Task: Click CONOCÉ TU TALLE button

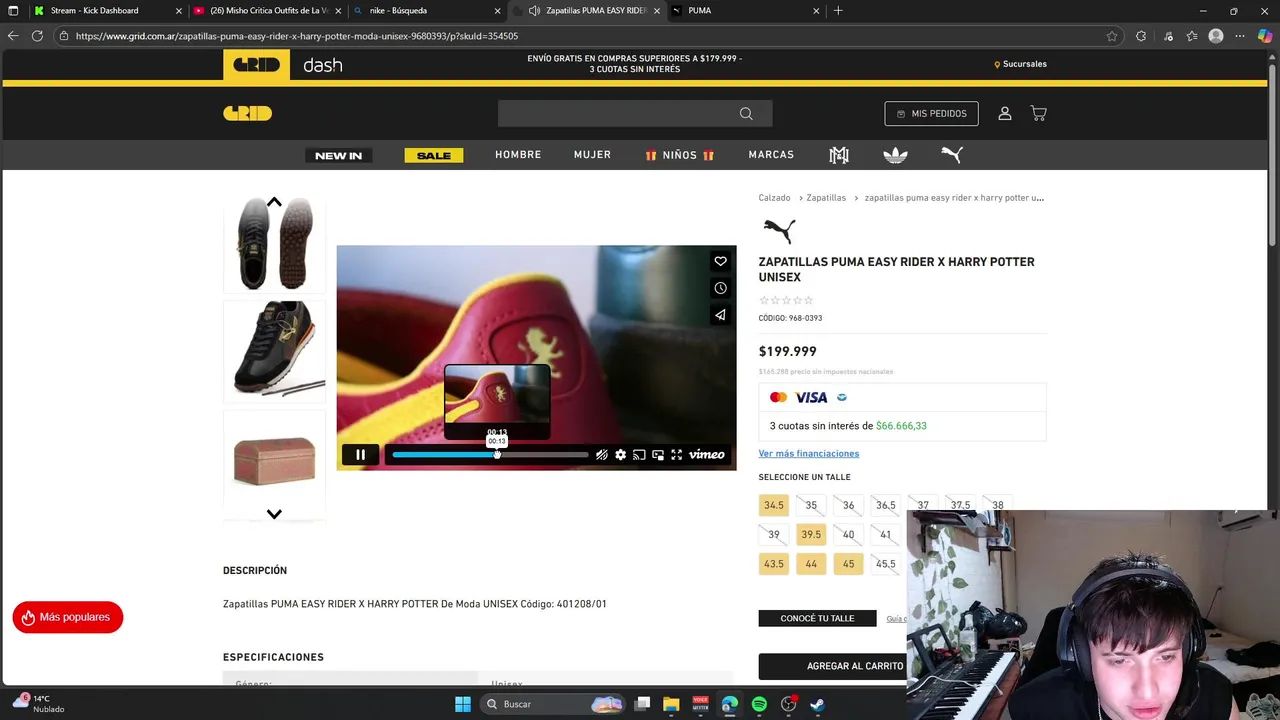Action: coord(817,619)
